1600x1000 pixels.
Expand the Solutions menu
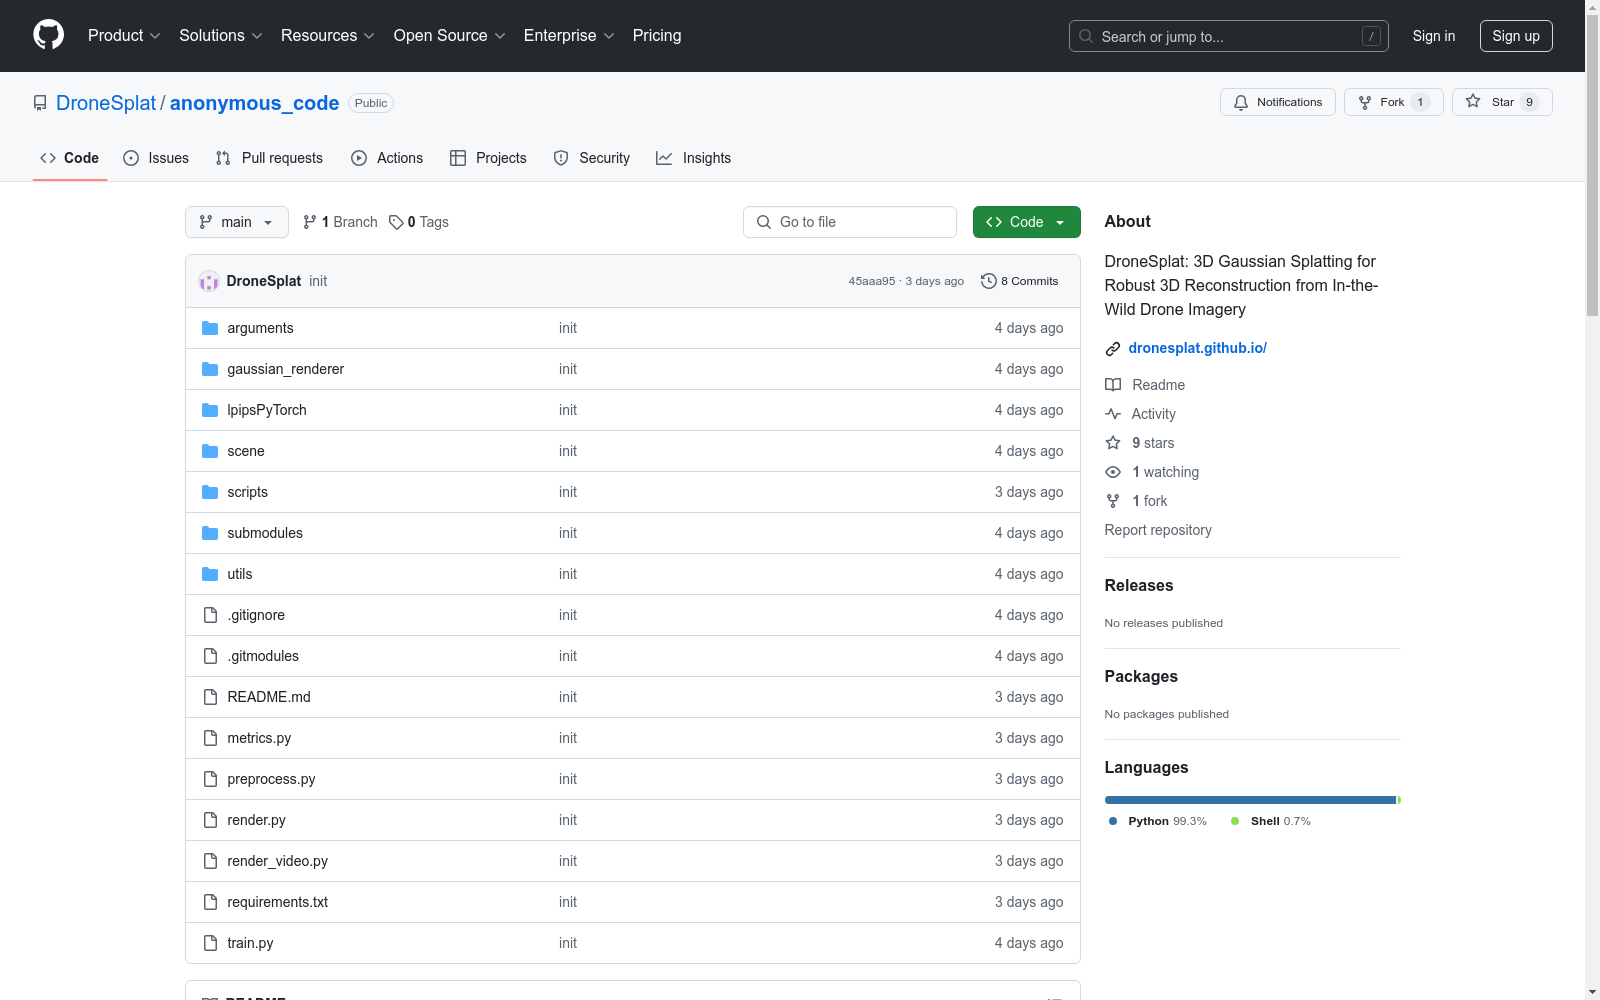pyautogui.click(x=221, y=35)
